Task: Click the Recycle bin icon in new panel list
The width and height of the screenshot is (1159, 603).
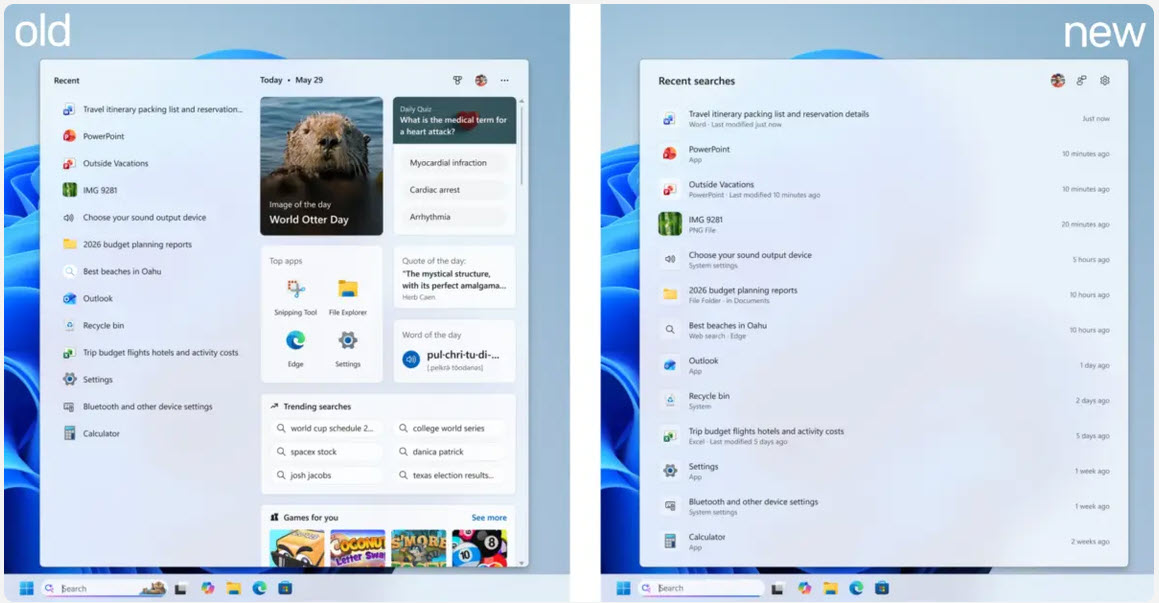Action: 670,401
